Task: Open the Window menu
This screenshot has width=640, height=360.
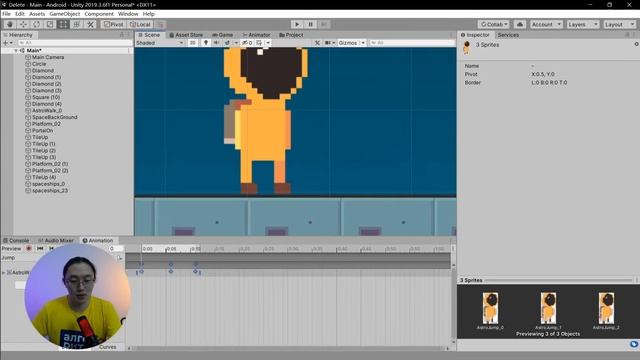Action: click(128, 14)
